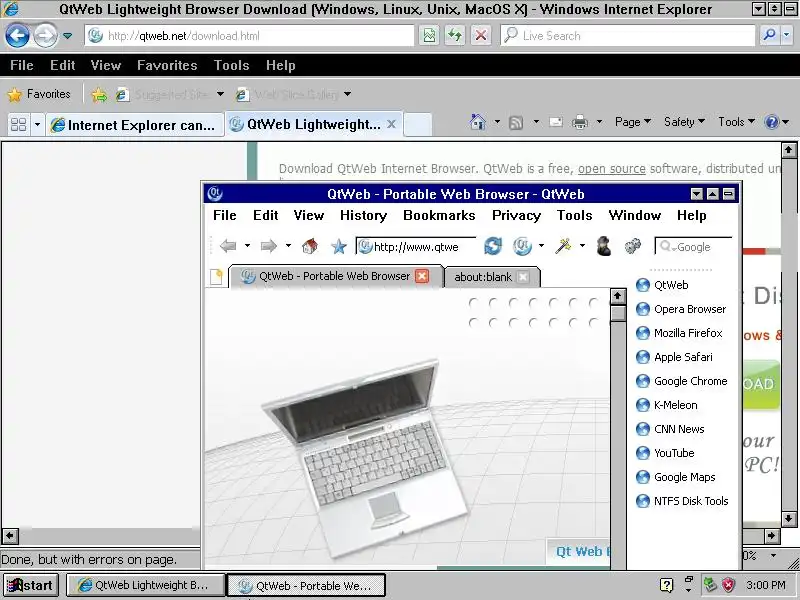Open Favorites star button
Screen dimensions: 800x600
(38, 94)
